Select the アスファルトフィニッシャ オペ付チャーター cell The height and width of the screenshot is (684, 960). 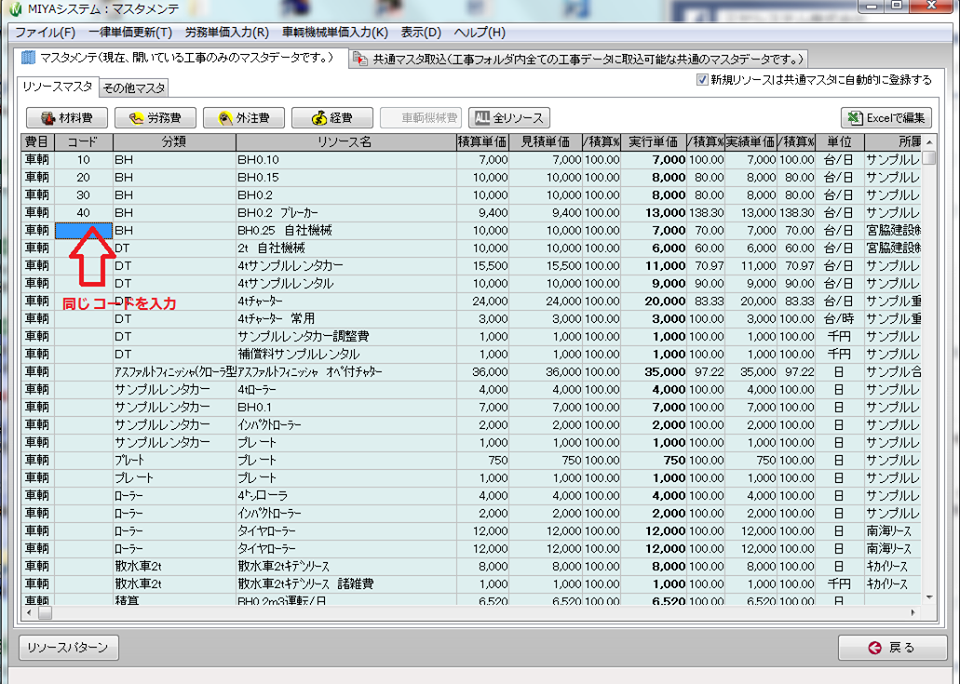pyautogui.click(x=346, y=372)
